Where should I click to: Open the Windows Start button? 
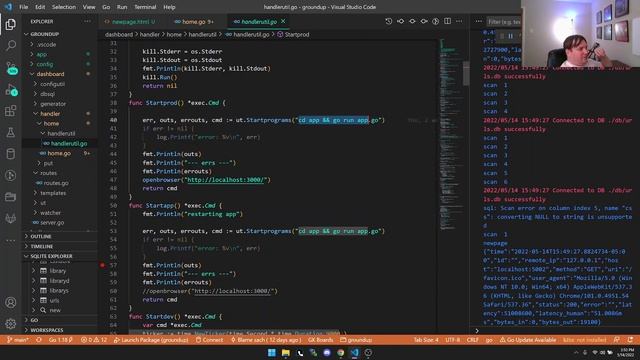[x=271, y=353]
